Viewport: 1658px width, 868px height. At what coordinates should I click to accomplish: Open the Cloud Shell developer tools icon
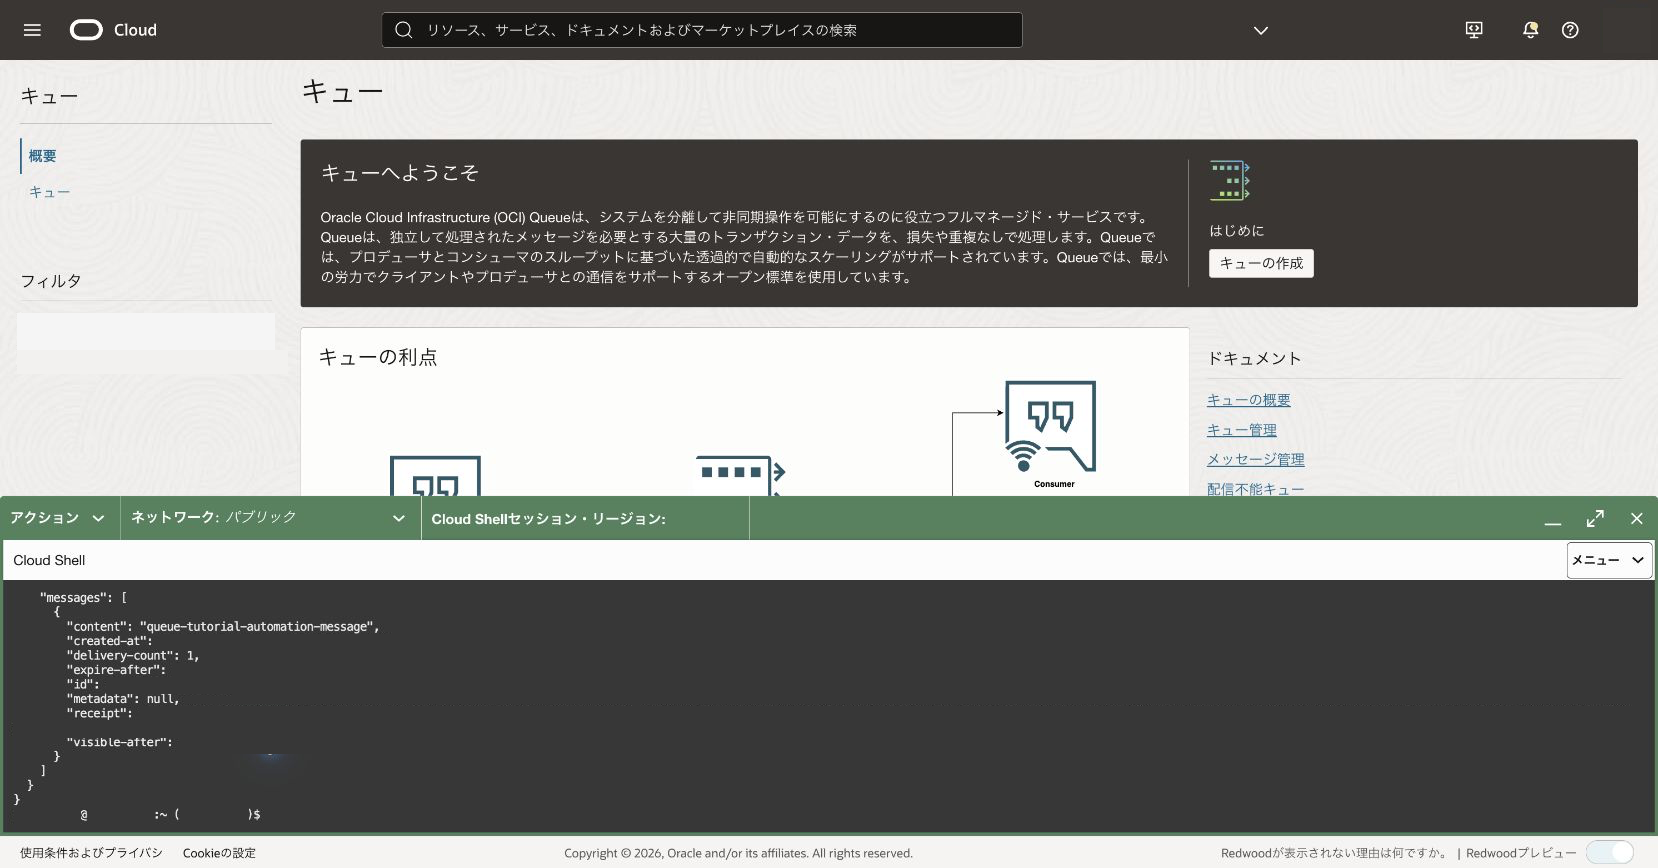[x=1474, y=30]
